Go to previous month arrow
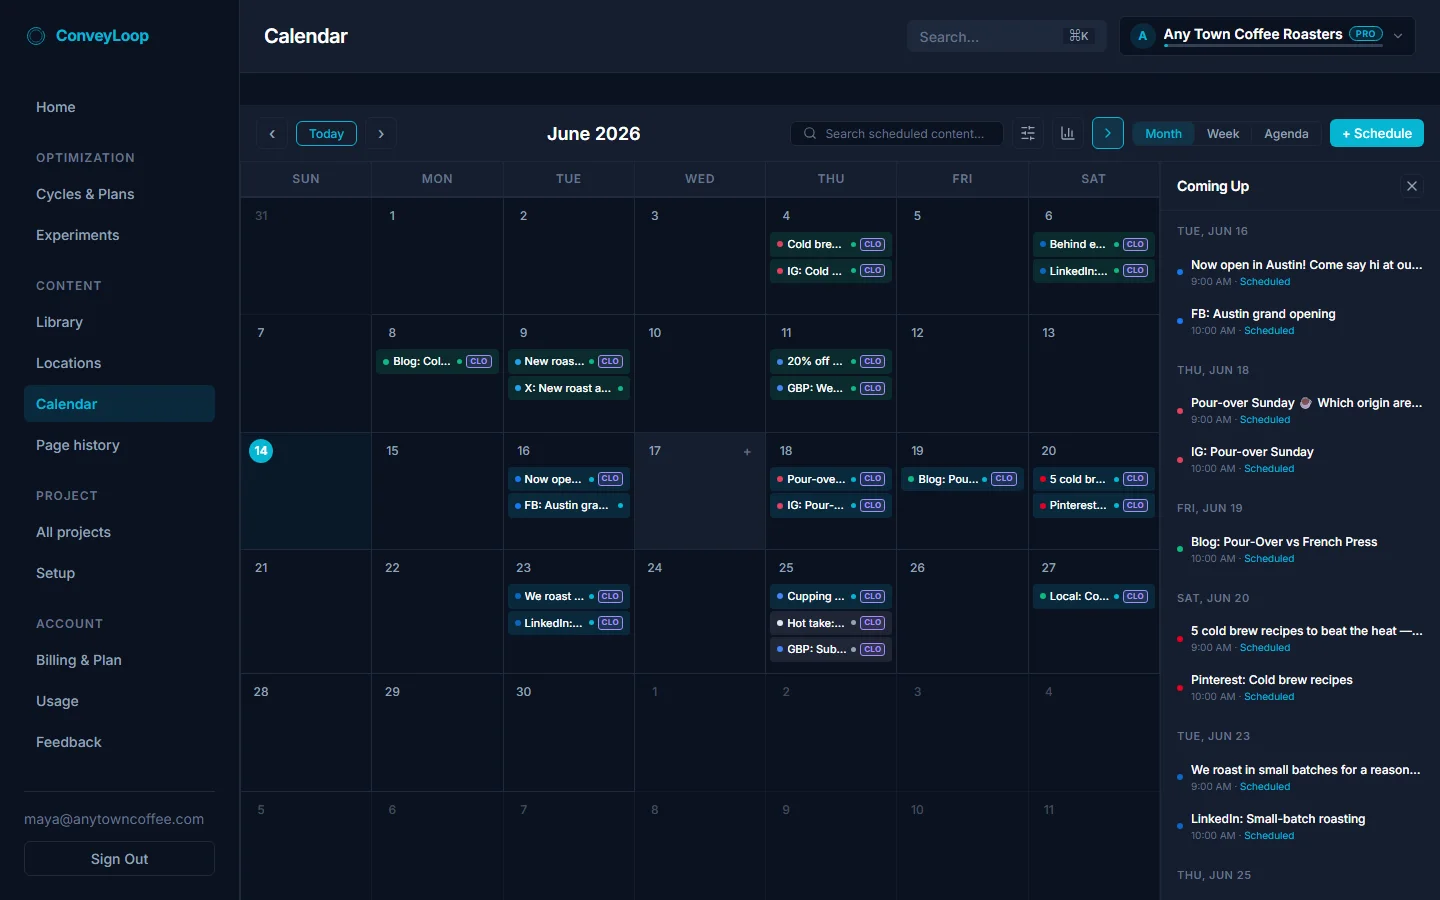The width and height of the screenshot is (1440, 900). pyautogui.click(x=272, y=133)
